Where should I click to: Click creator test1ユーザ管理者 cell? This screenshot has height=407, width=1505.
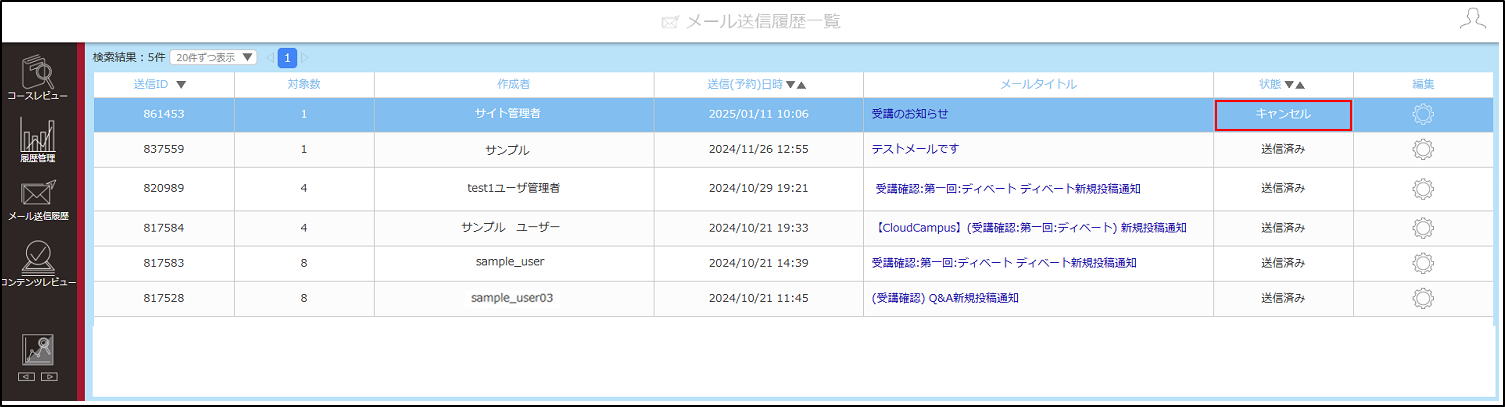click(x=513, y=188)
